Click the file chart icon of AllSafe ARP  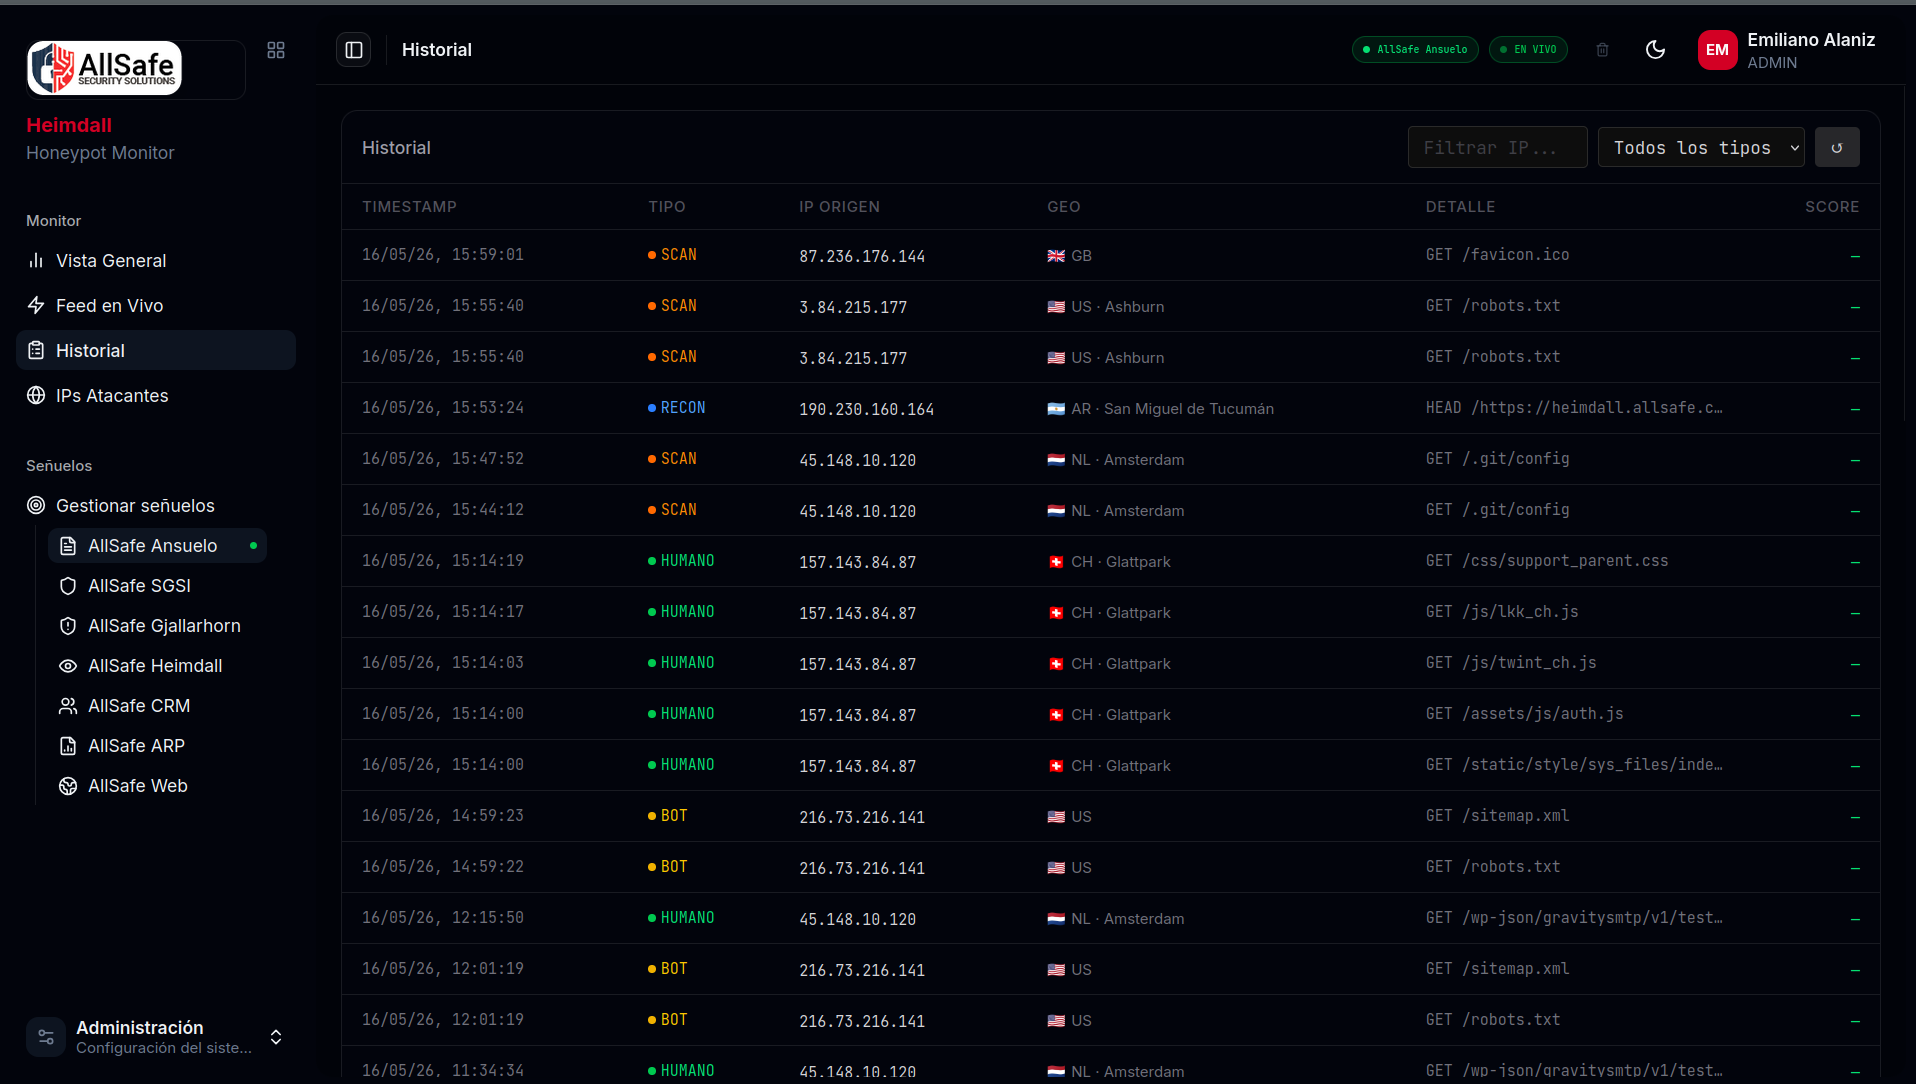click(x=68, y=746)
